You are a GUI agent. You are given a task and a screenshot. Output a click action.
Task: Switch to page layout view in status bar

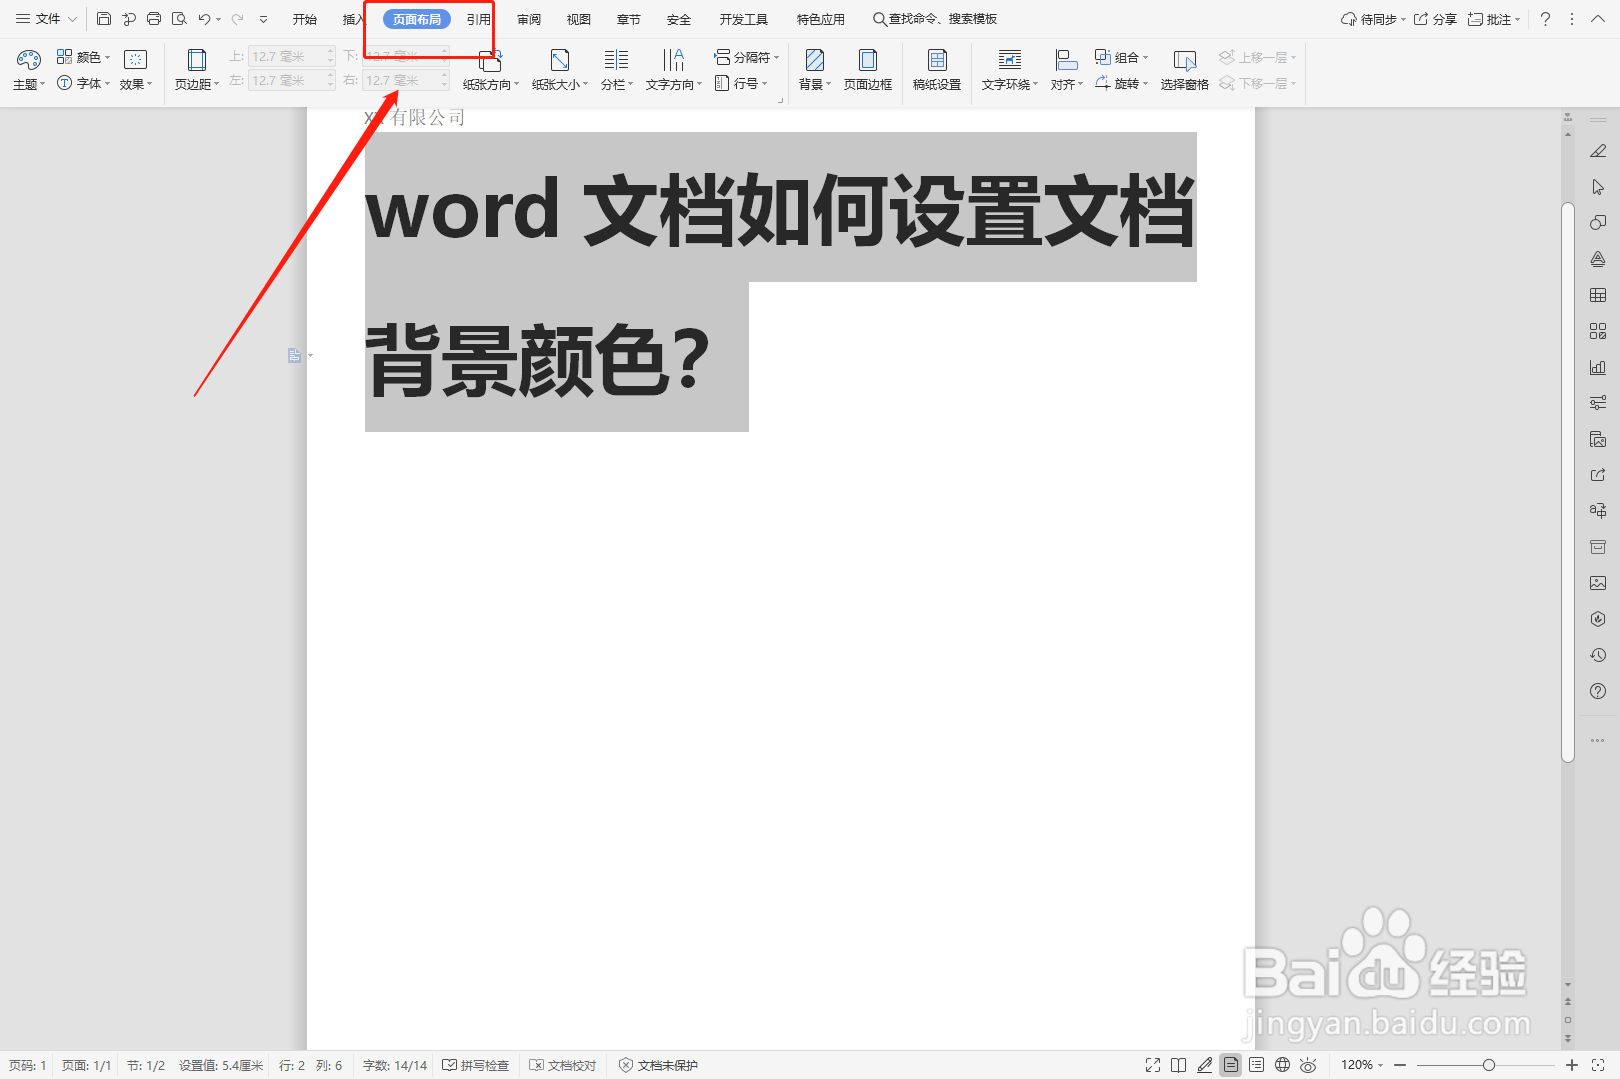1231,1065
